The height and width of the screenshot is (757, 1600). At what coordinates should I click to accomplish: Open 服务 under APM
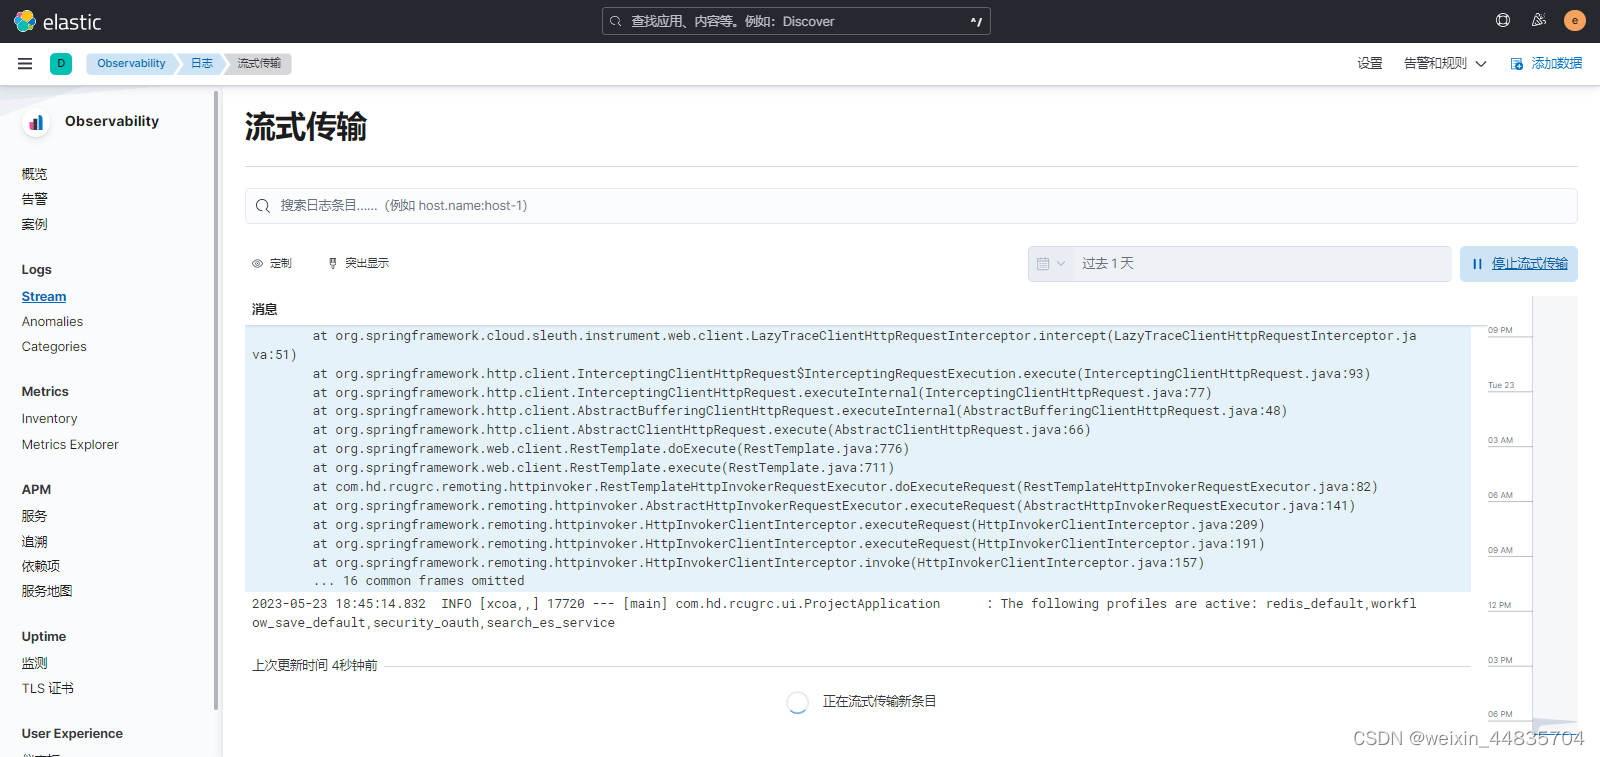point(35,516)
